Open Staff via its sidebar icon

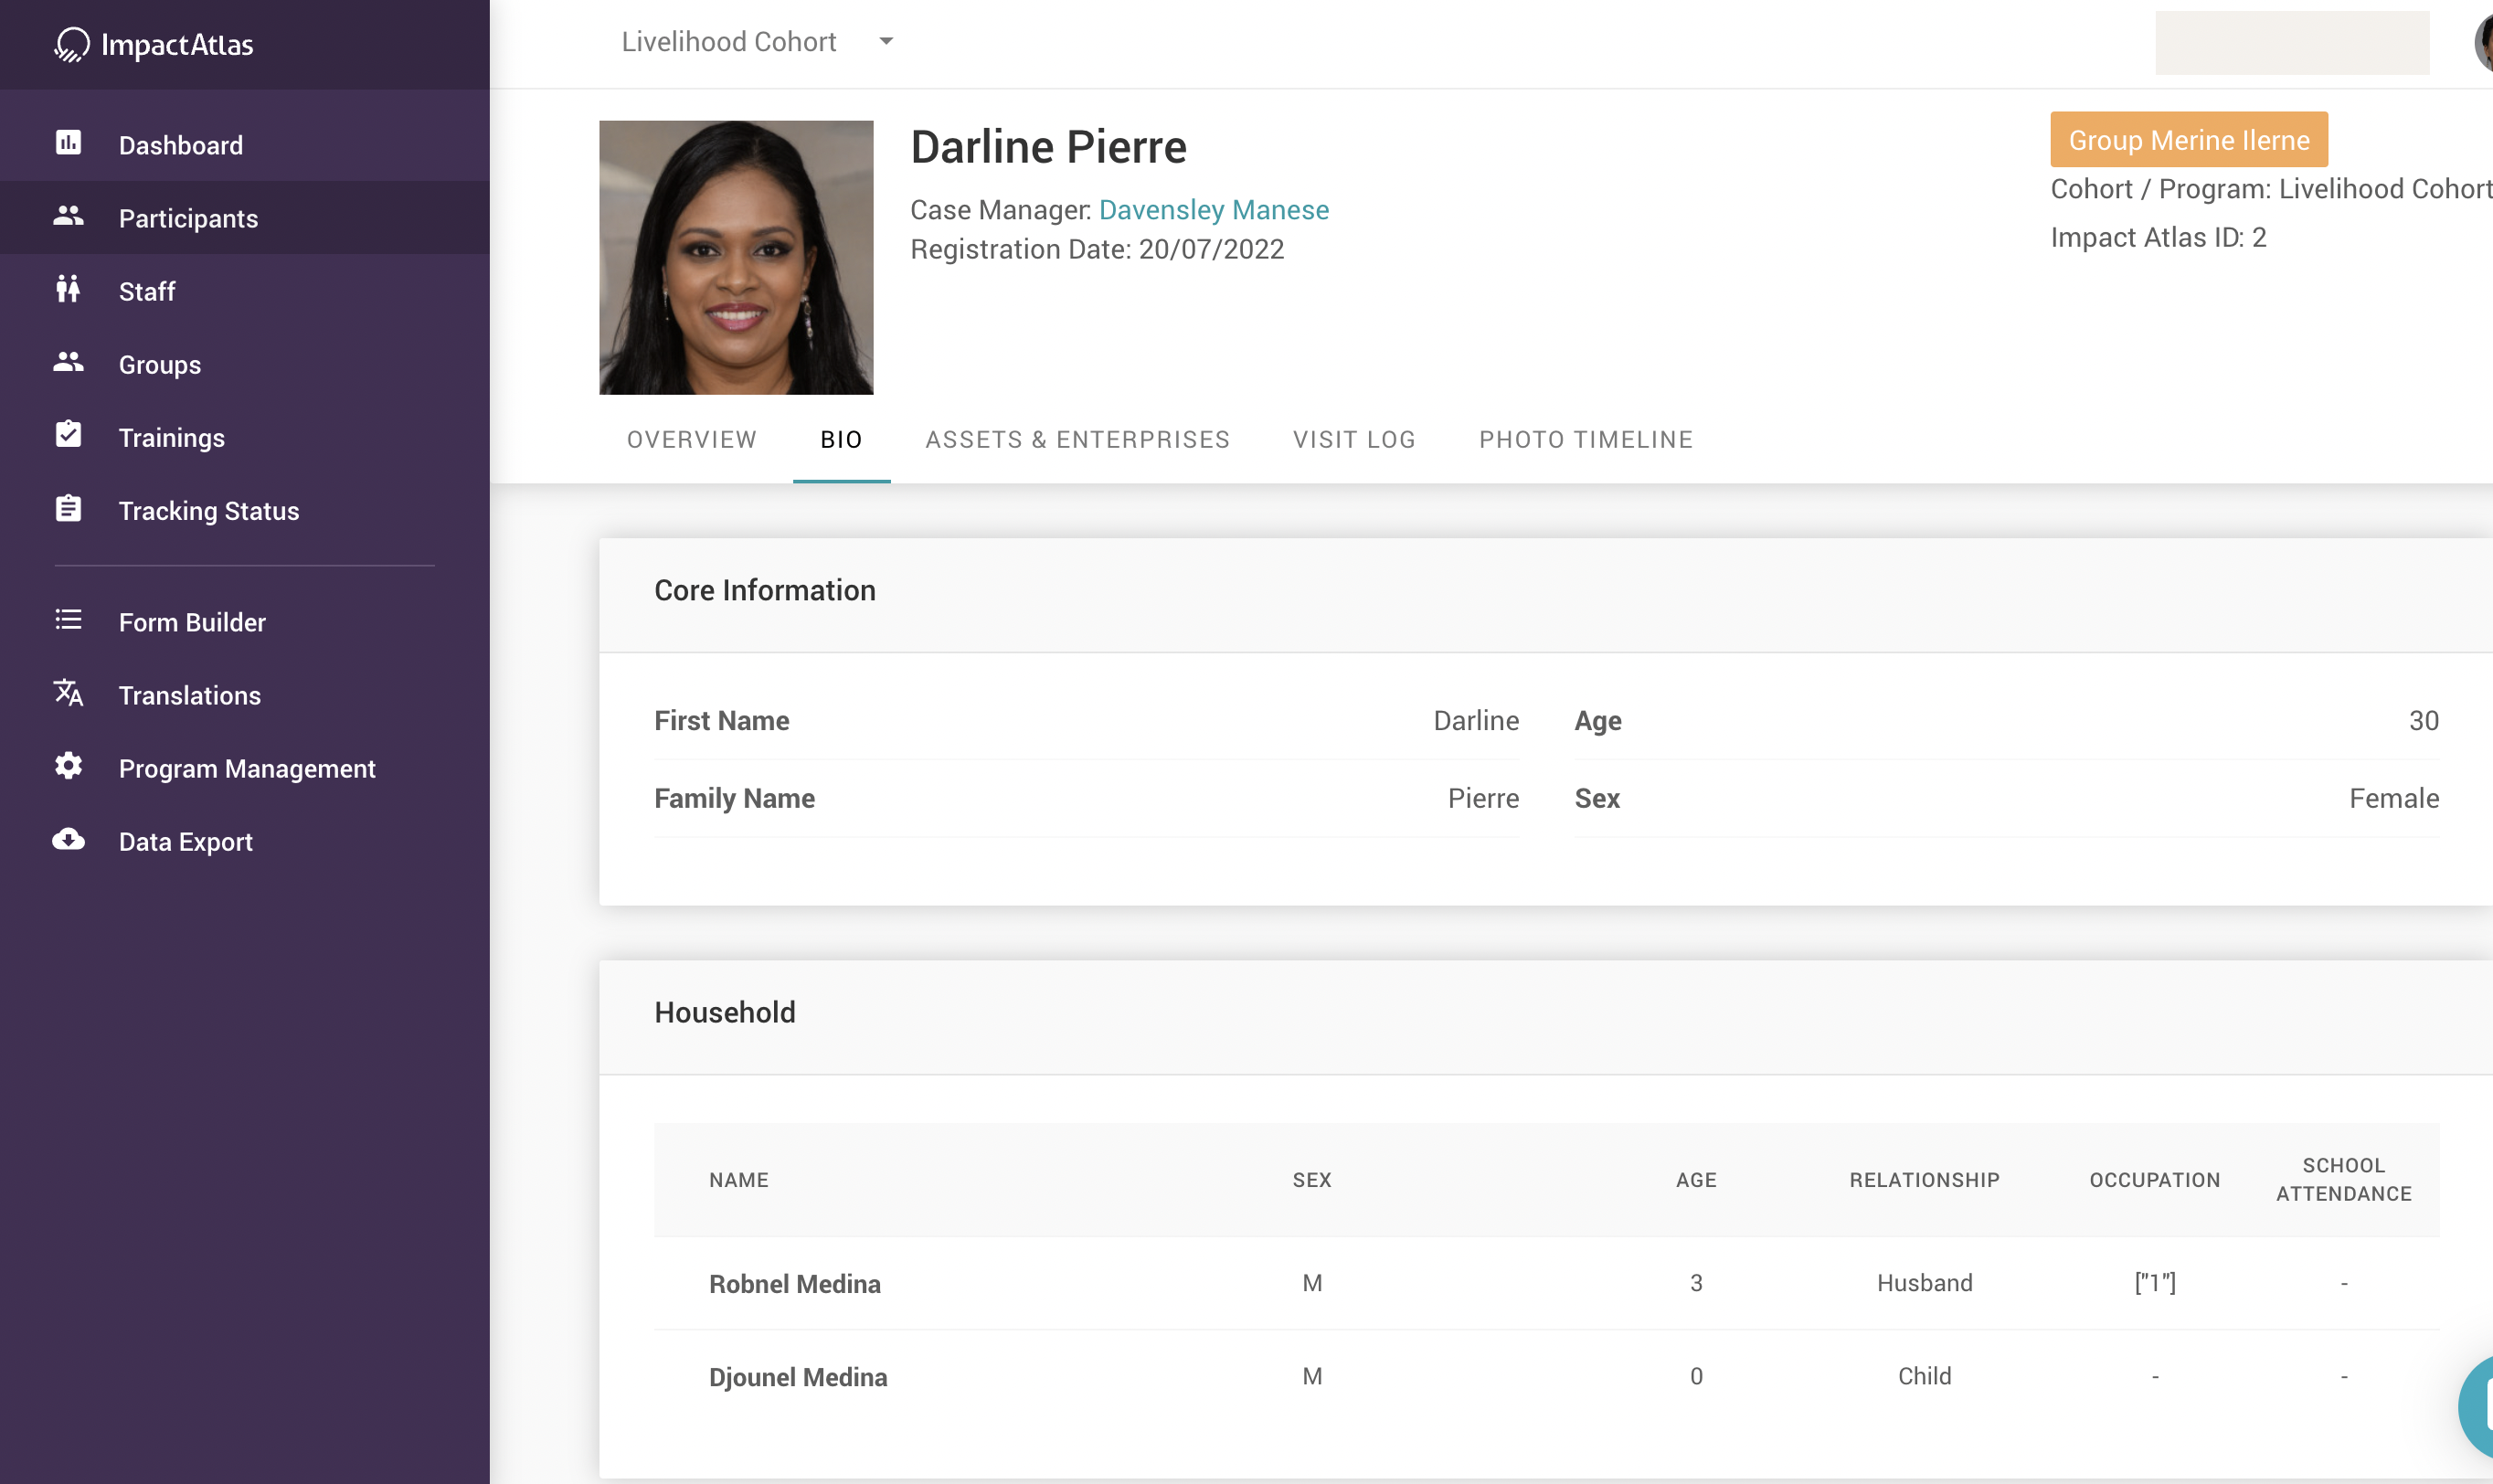pyautogui.click(x=68, y=290)
